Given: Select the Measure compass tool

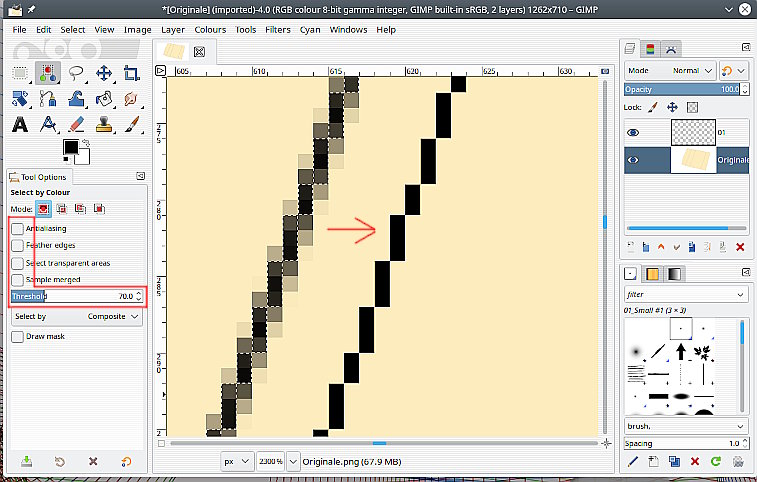Looking at the screenshot, I should click(x=48, y=125).
